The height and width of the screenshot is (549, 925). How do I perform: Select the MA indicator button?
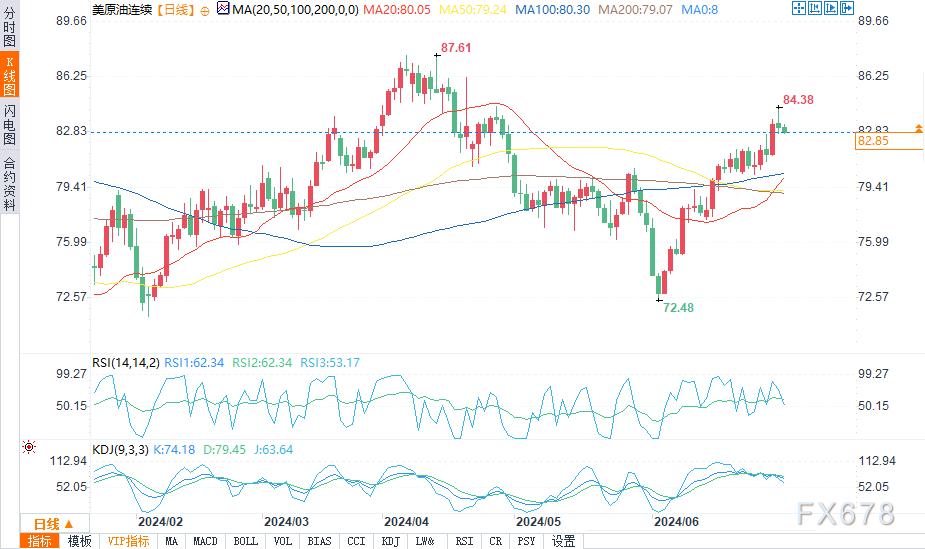point(171,541)
